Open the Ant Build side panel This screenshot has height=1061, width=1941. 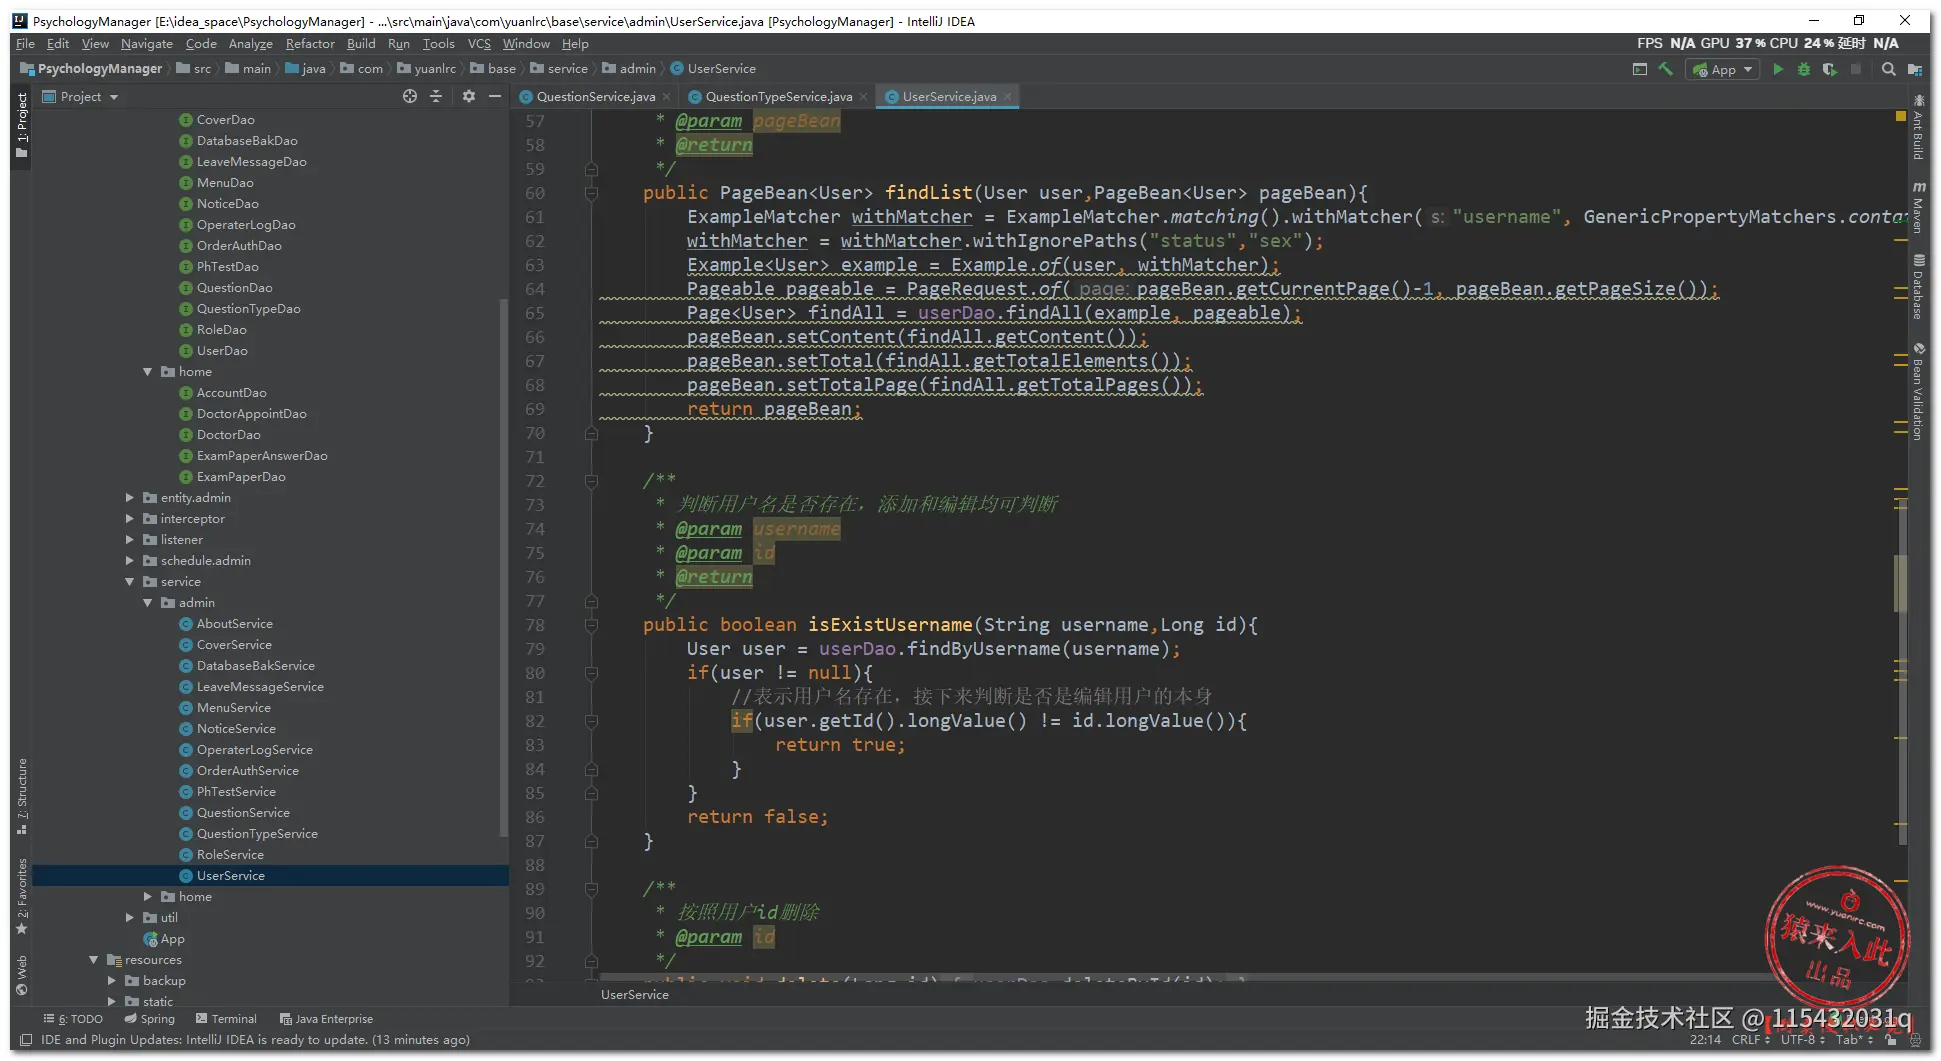[1918, 129]
